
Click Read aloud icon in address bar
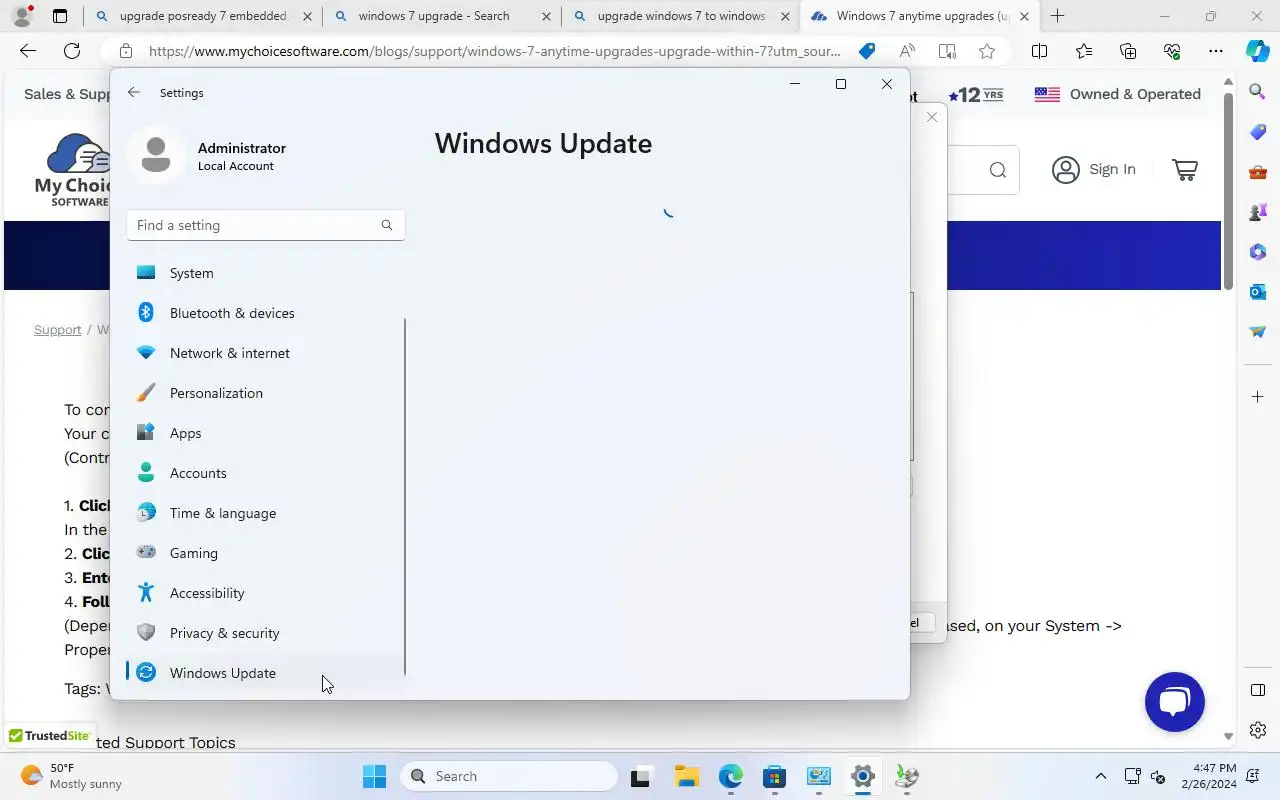pos(907,51)
